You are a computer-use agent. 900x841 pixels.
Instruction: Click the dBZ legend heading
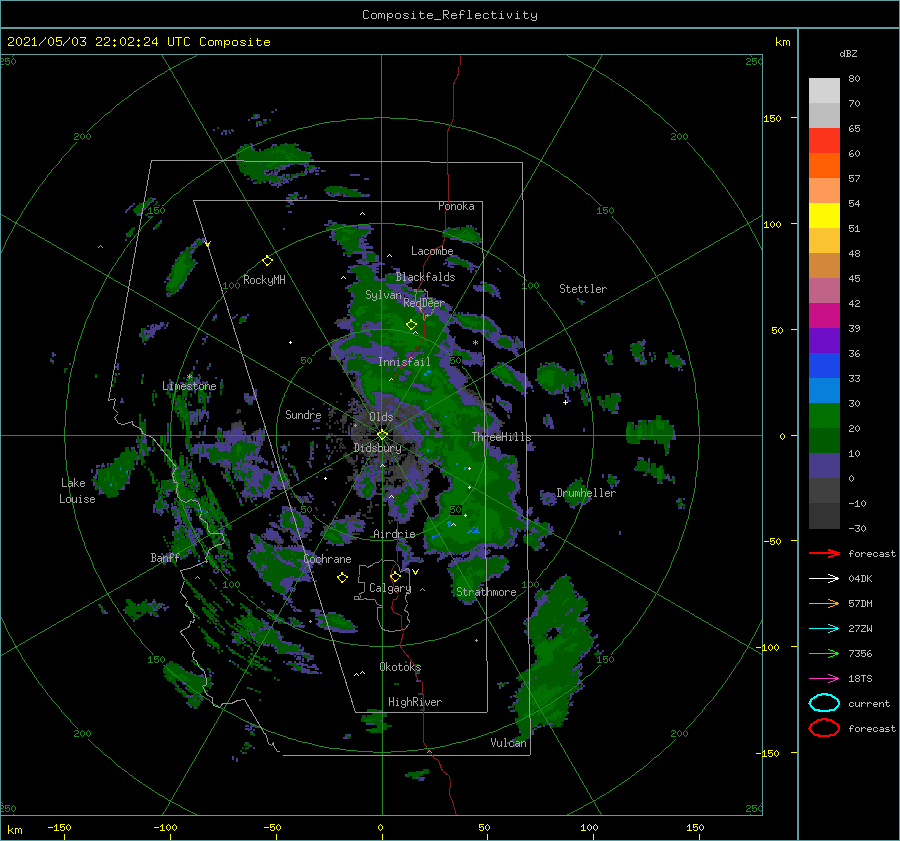pyautogui.click(x=848, y=53)
